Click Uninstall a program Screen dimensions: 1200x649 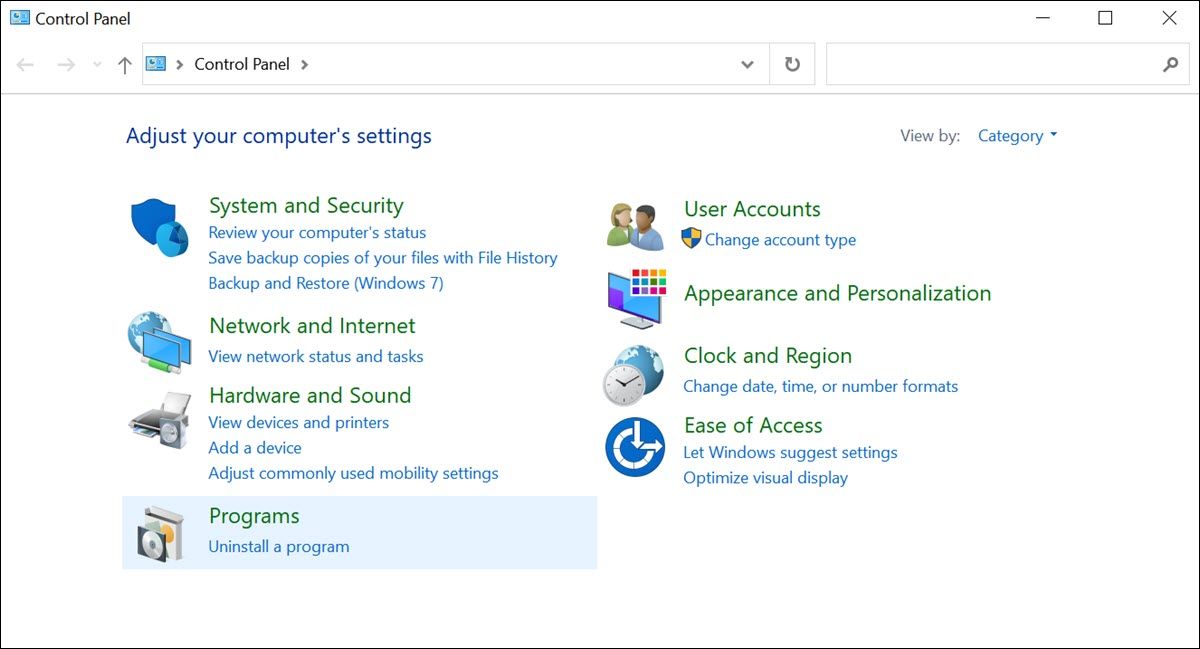pos(279,546)
